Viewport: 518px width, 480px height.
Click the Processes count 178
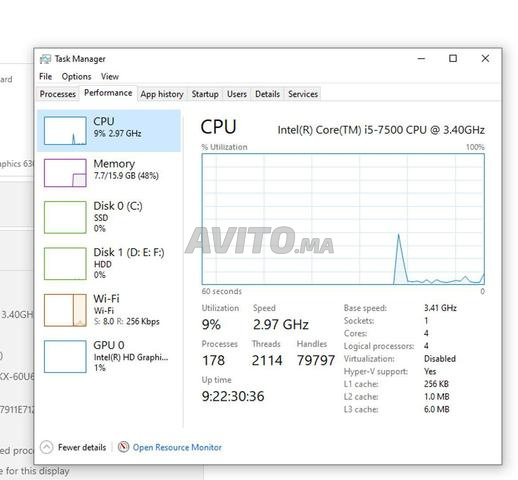pyautogui.click(x=213, y=360)
